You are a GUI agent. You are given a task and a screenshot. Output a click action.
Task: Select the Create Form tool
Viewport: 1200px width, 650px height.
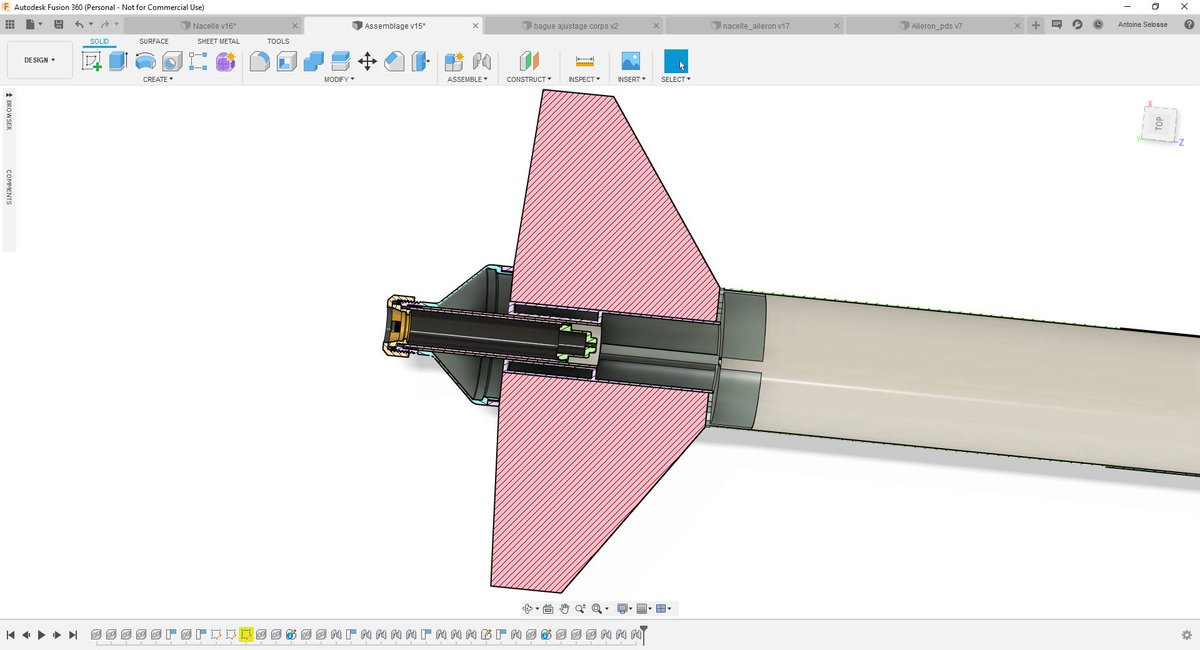point(225,61)
